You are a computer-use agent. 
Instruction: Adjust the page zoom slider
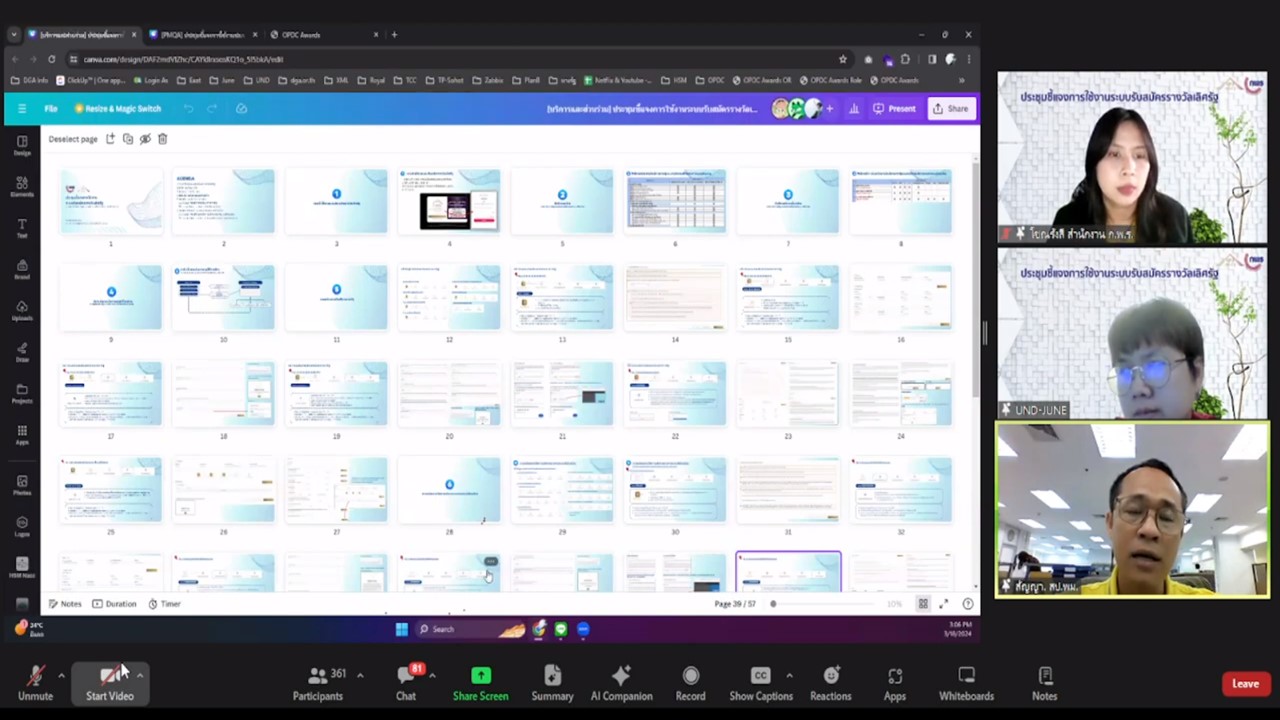coord(773,604)
